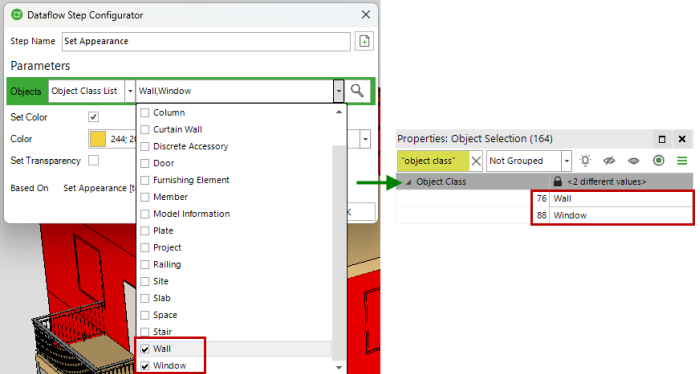Click the class list vertical scrollbar thumb

[x=339, y=252]
